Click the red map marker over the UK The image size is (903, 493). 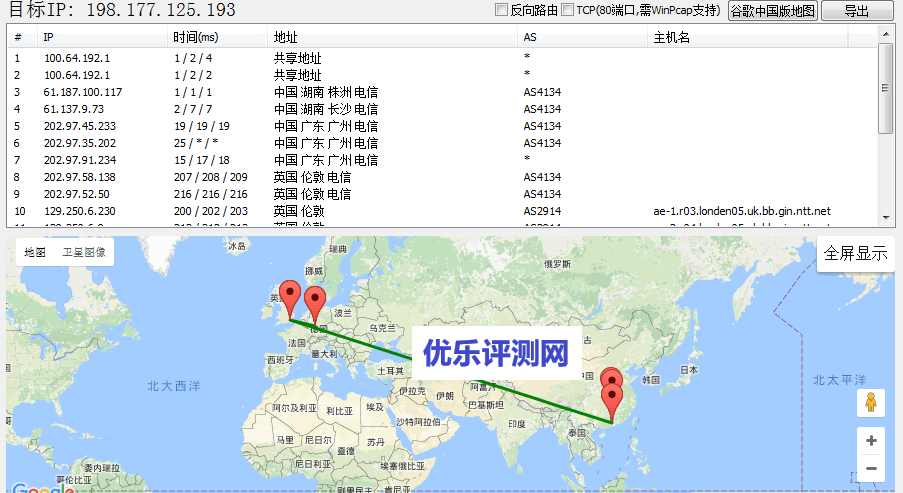click(291, 296)
